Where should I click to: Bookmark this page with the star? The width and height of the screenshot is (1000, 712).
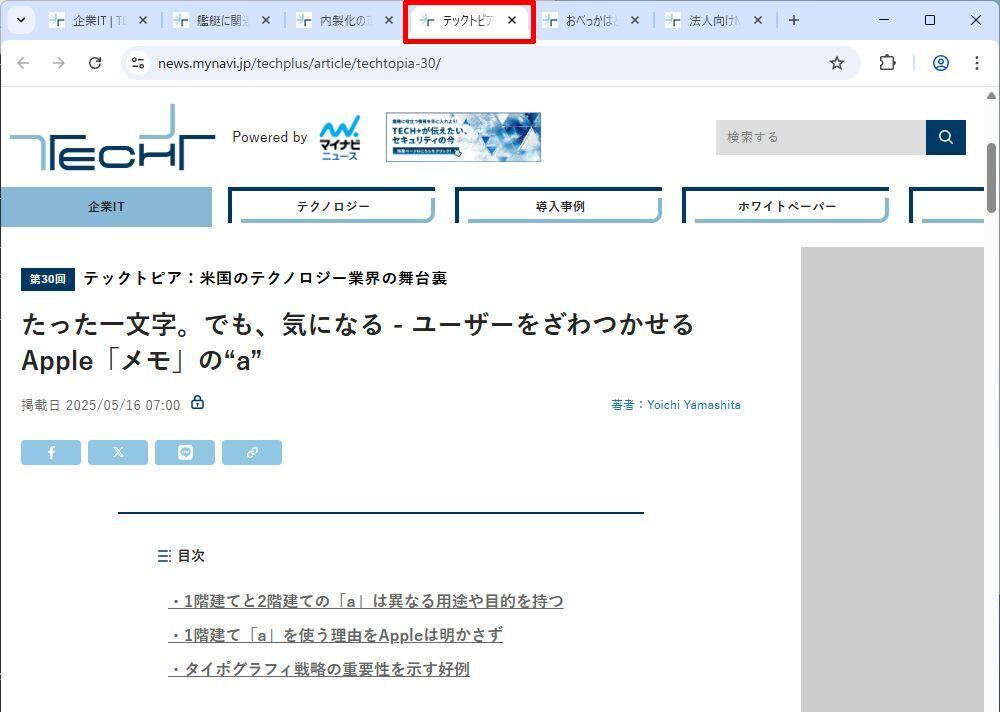837,63
